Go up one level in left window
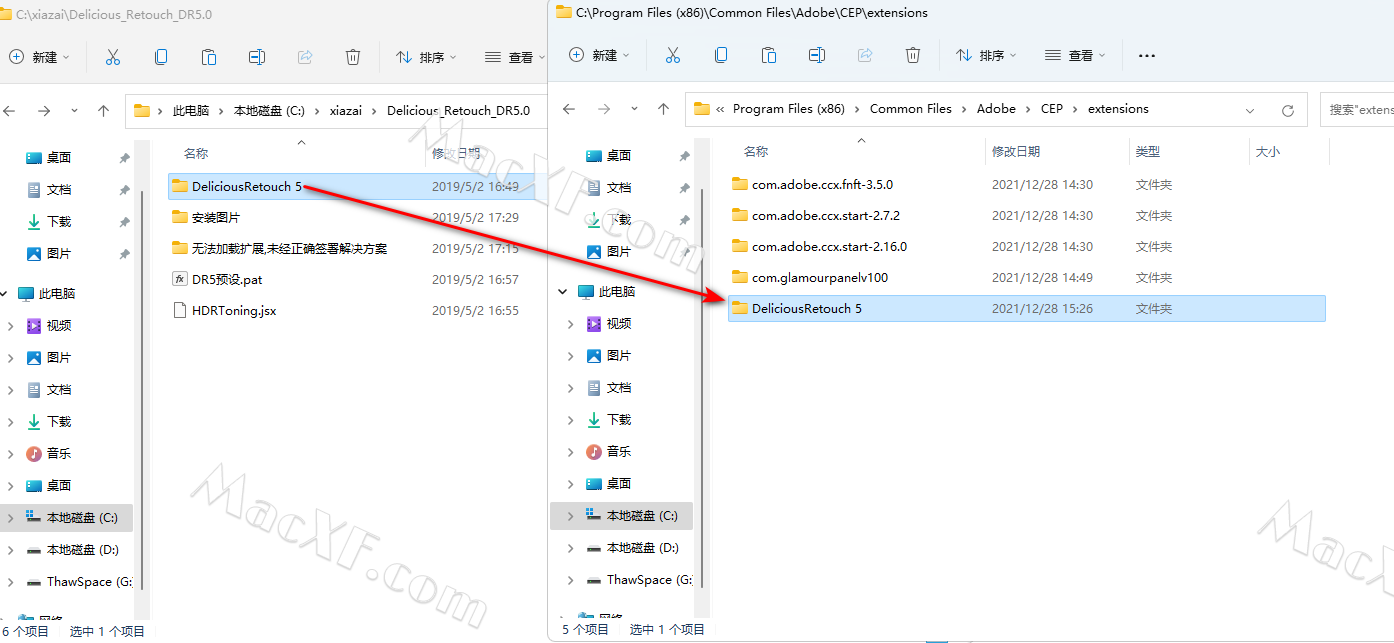This screenshot has width=1394, height=643. [x=103, y=111]
